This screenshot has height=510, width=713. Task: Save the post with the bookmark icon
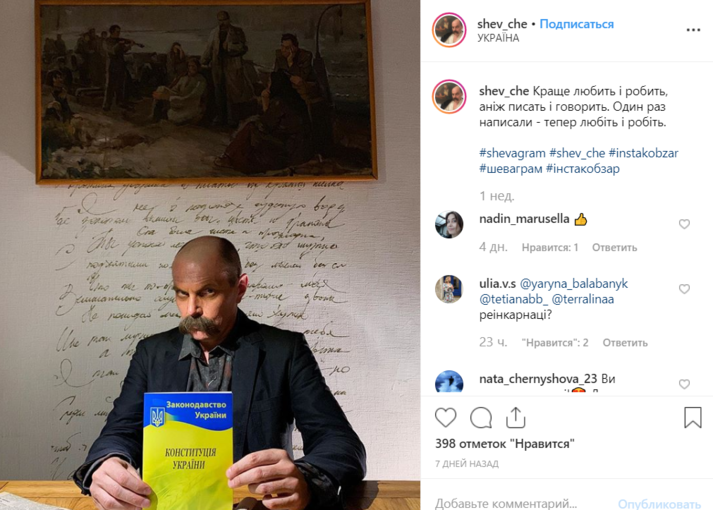[693, 417]
